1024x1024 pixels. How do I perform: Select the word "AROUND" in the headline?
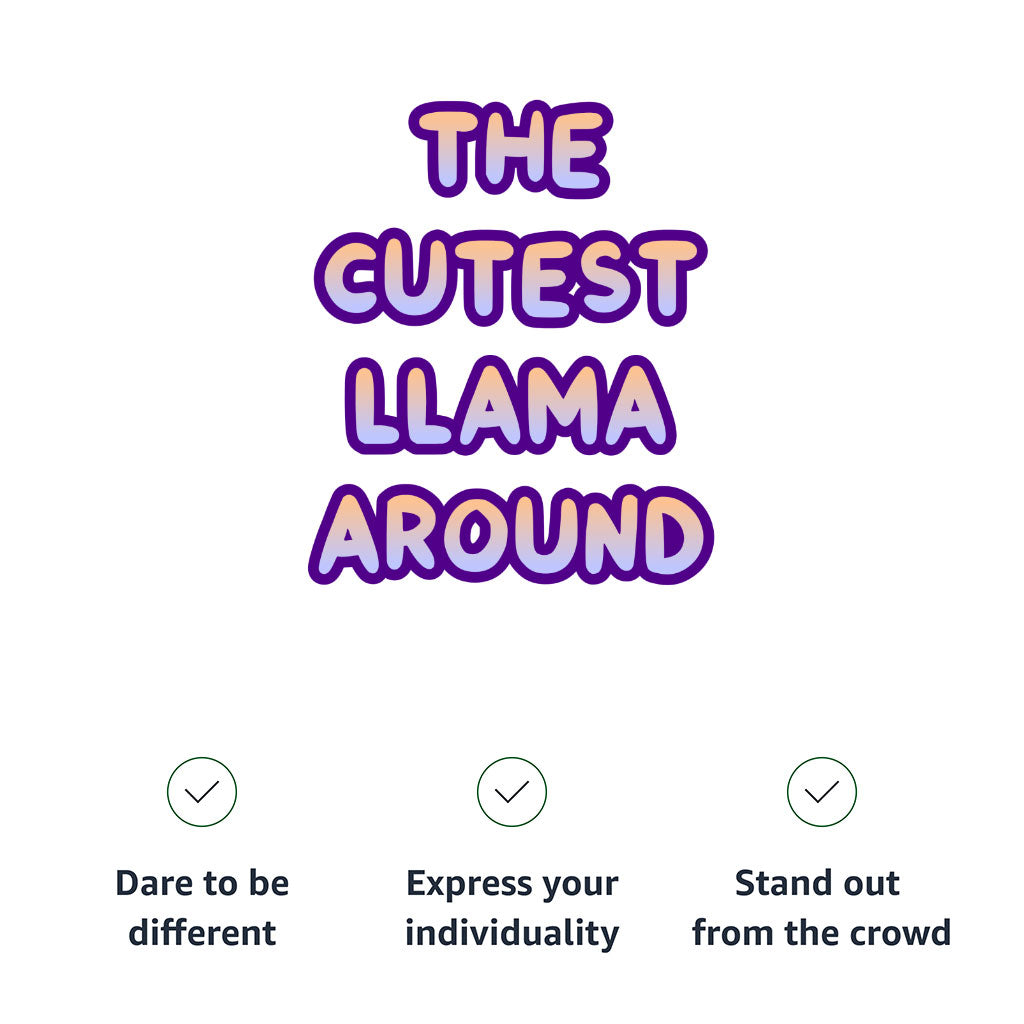[511, 533]
